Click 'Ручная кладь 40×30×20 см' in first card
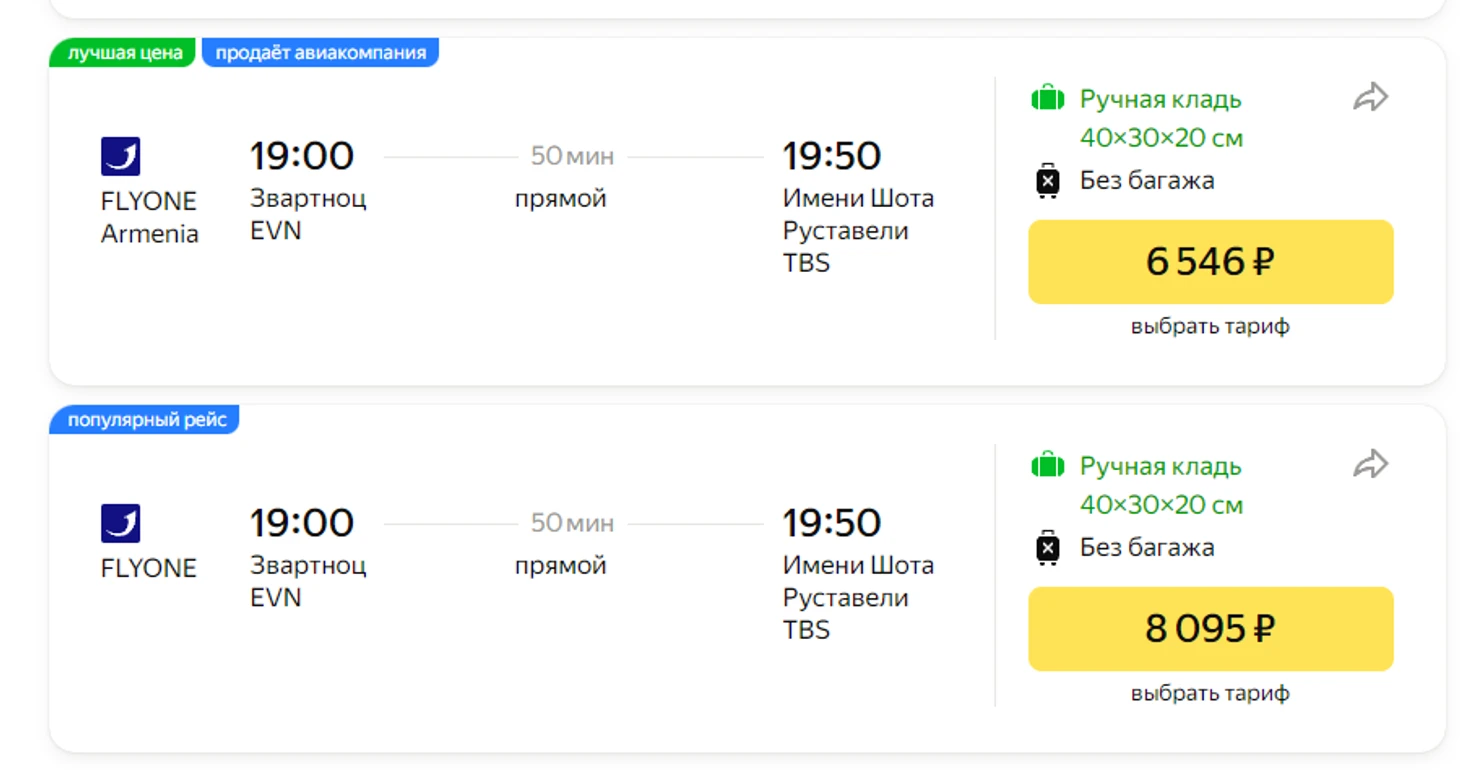 click(1161, 118)
